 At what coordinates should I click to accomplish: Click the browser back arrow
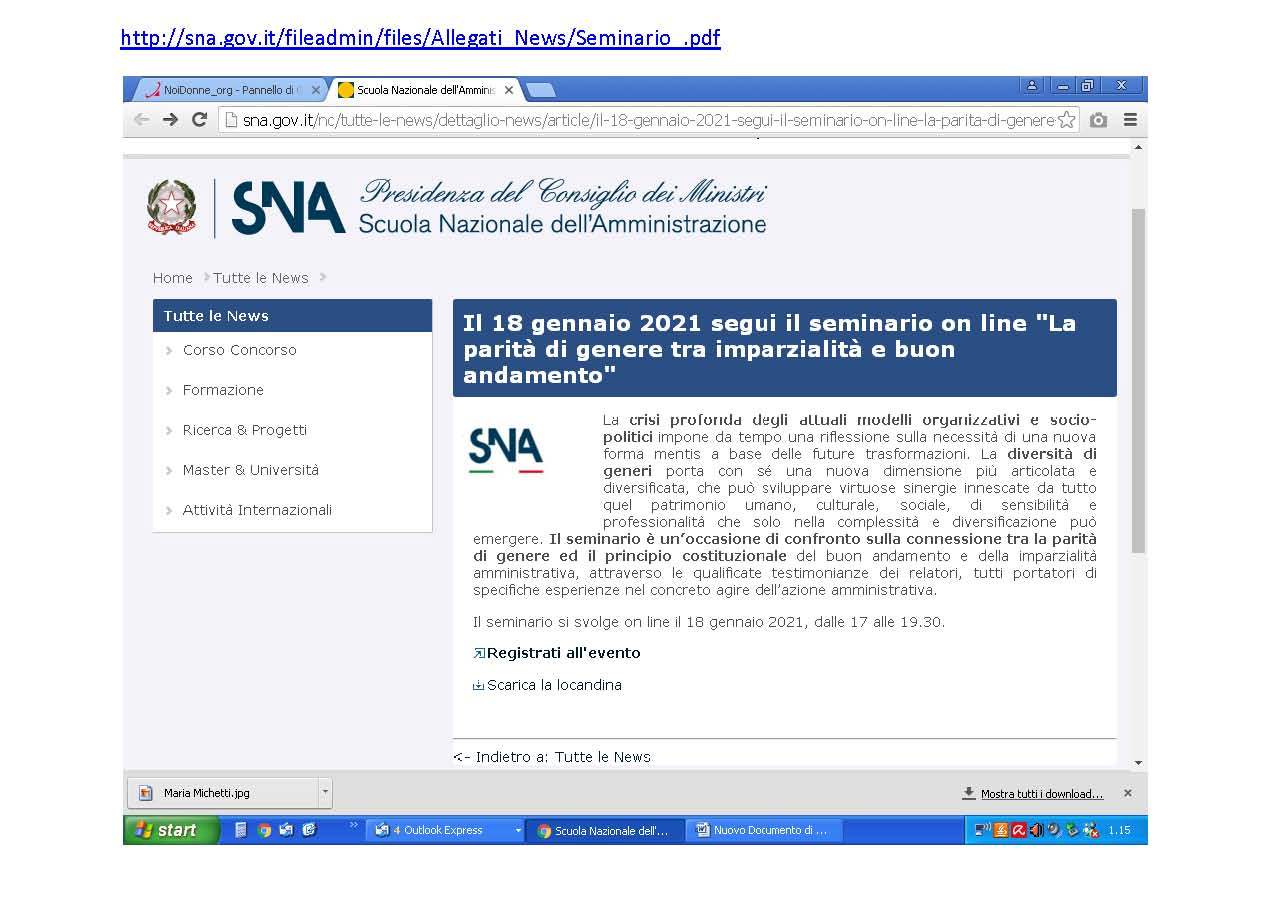point(141,120)
